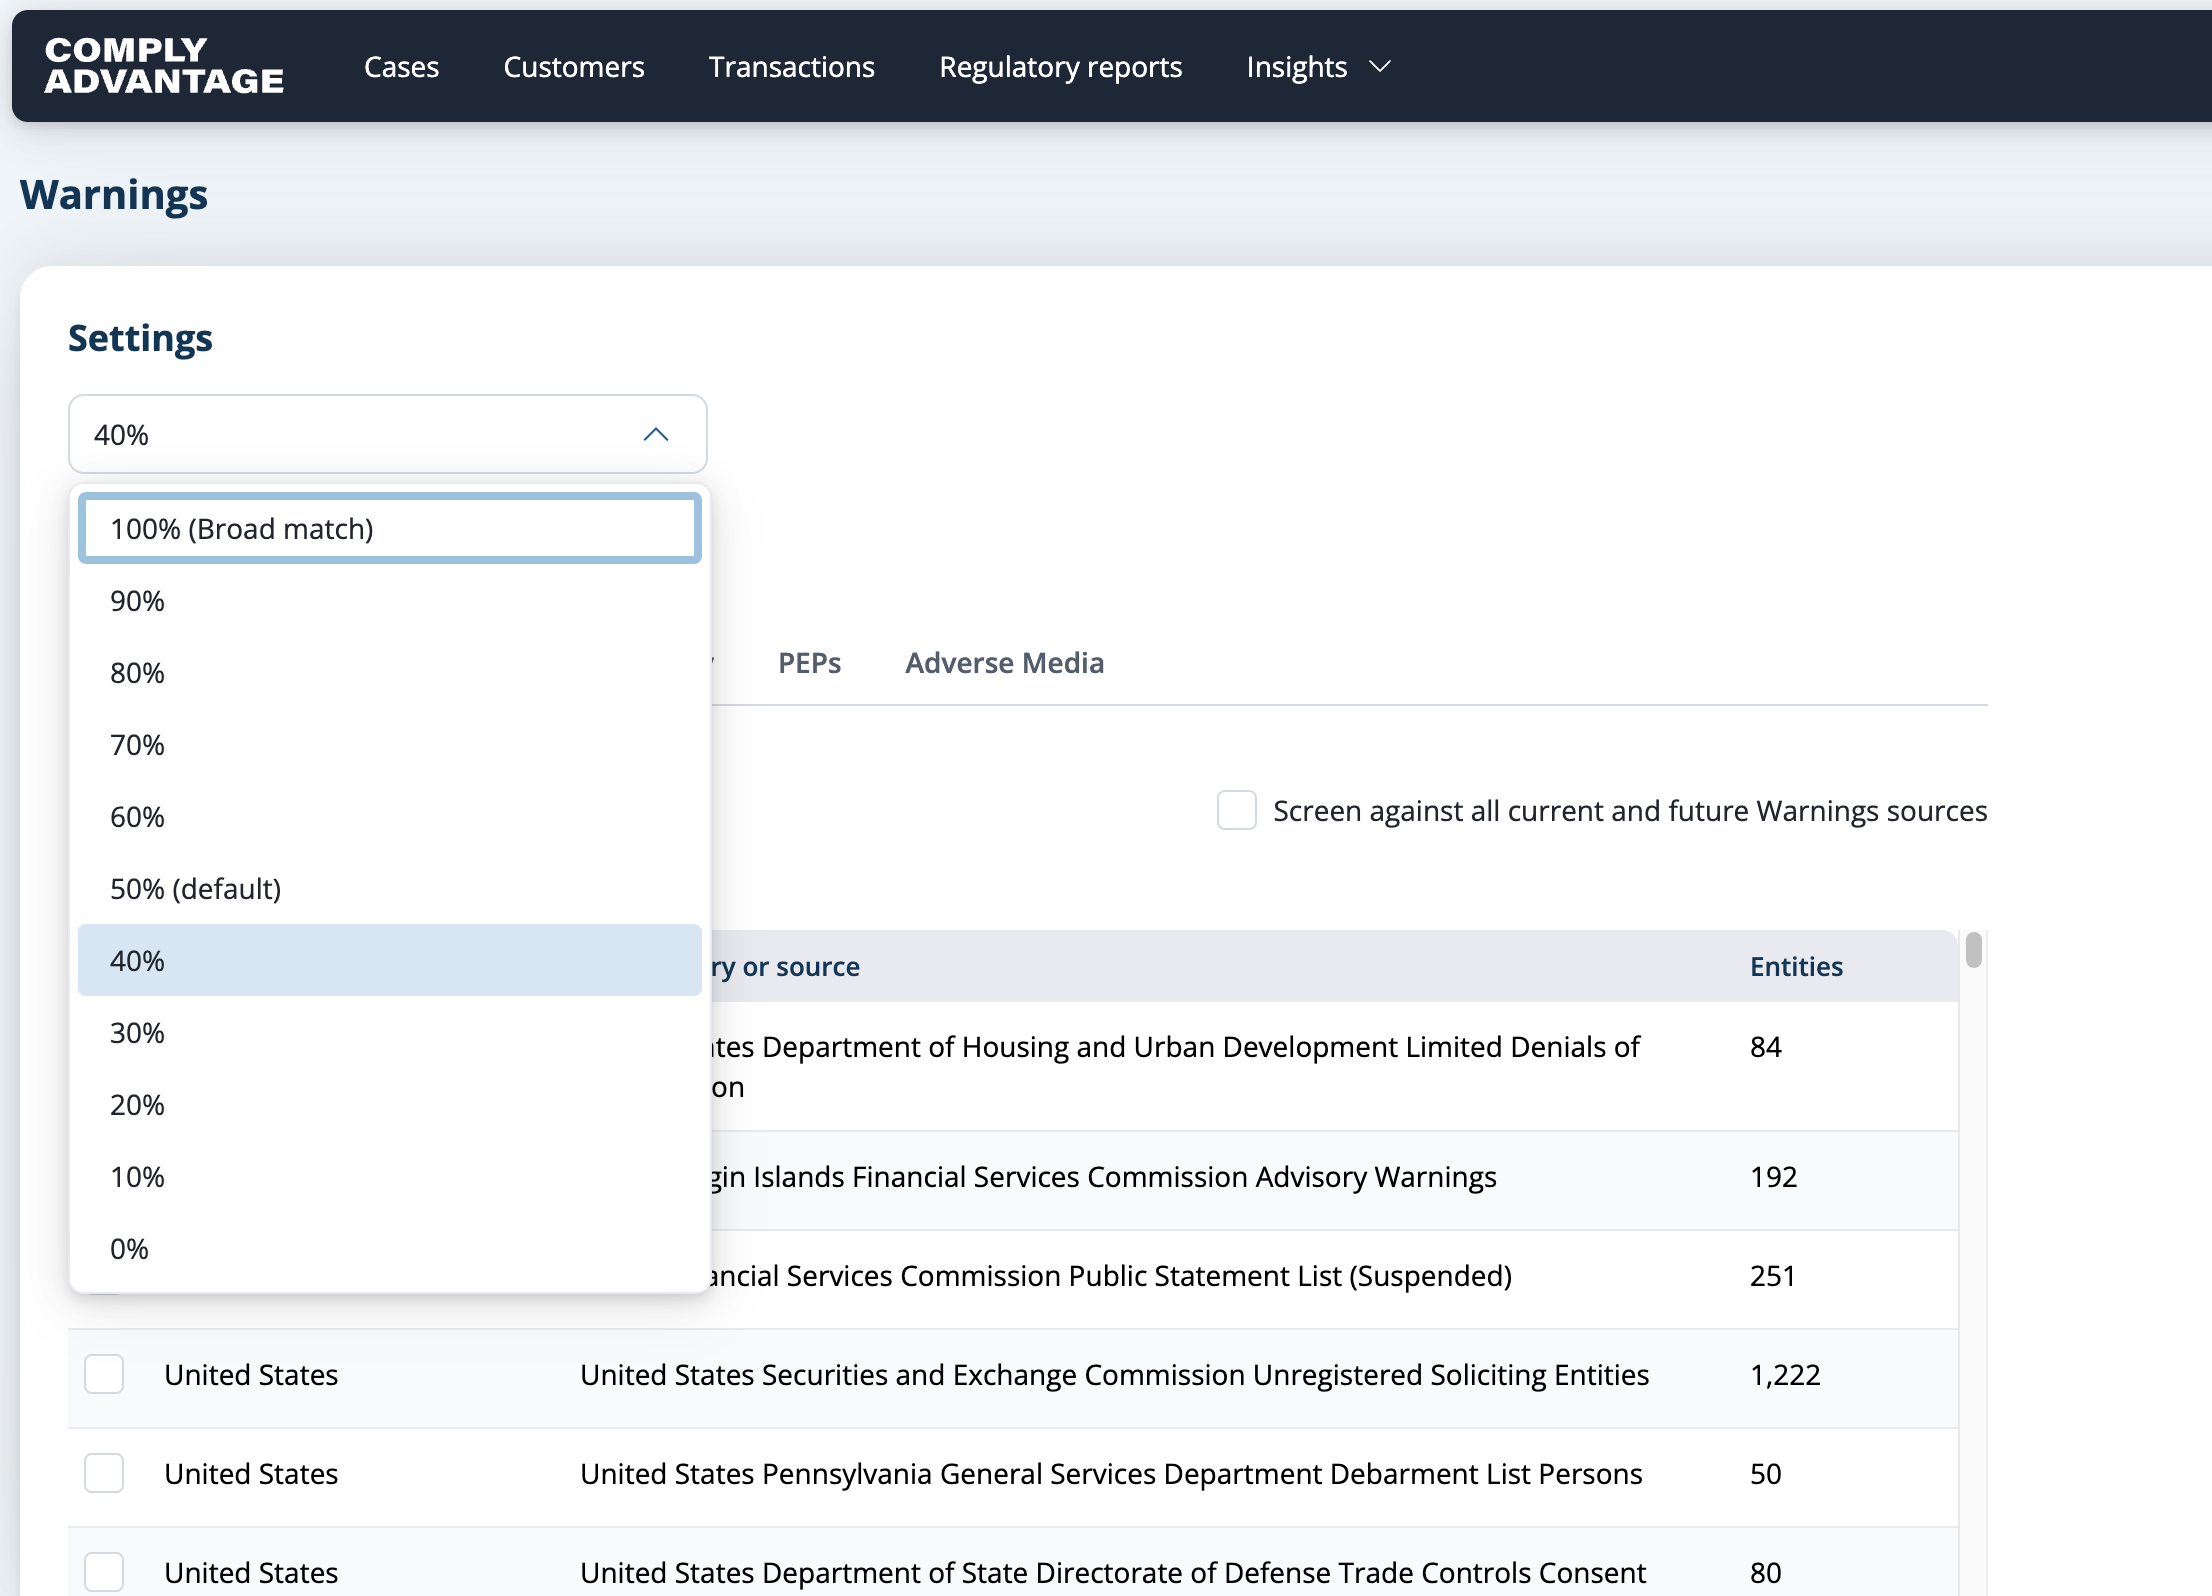Click the sources table scrollbar thumb
The height and width of the screenshot is (1596, 2212).
[1973, 950]
